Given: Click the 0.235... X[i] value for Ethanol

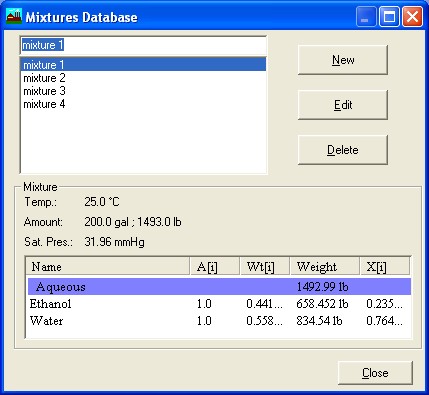Looking at the screenshot, I should (x=384, y=304).
